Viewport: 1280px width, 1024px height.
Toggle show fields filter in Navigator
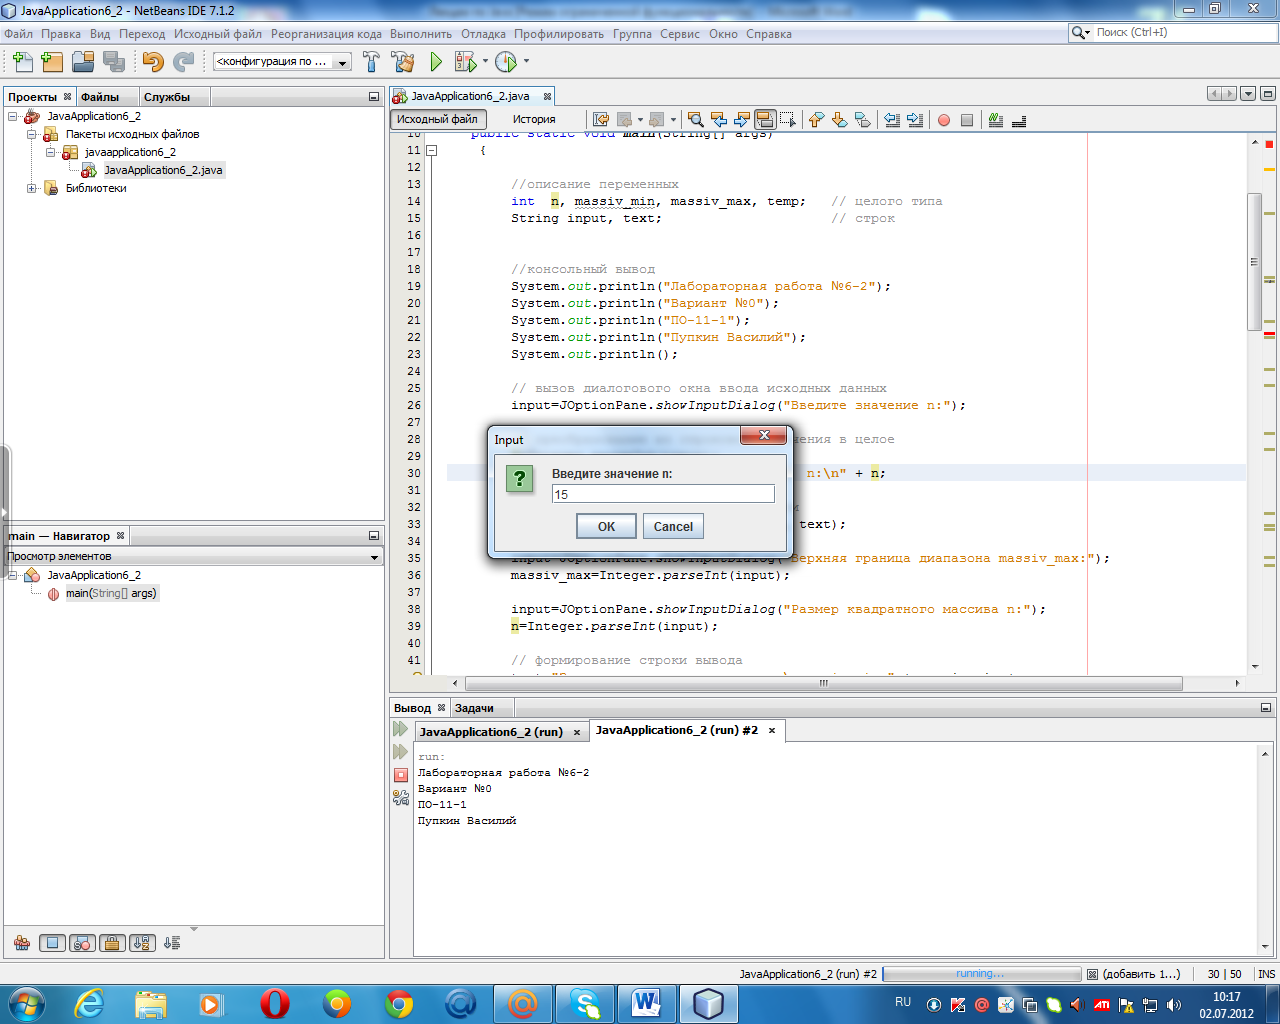(53, 943)
